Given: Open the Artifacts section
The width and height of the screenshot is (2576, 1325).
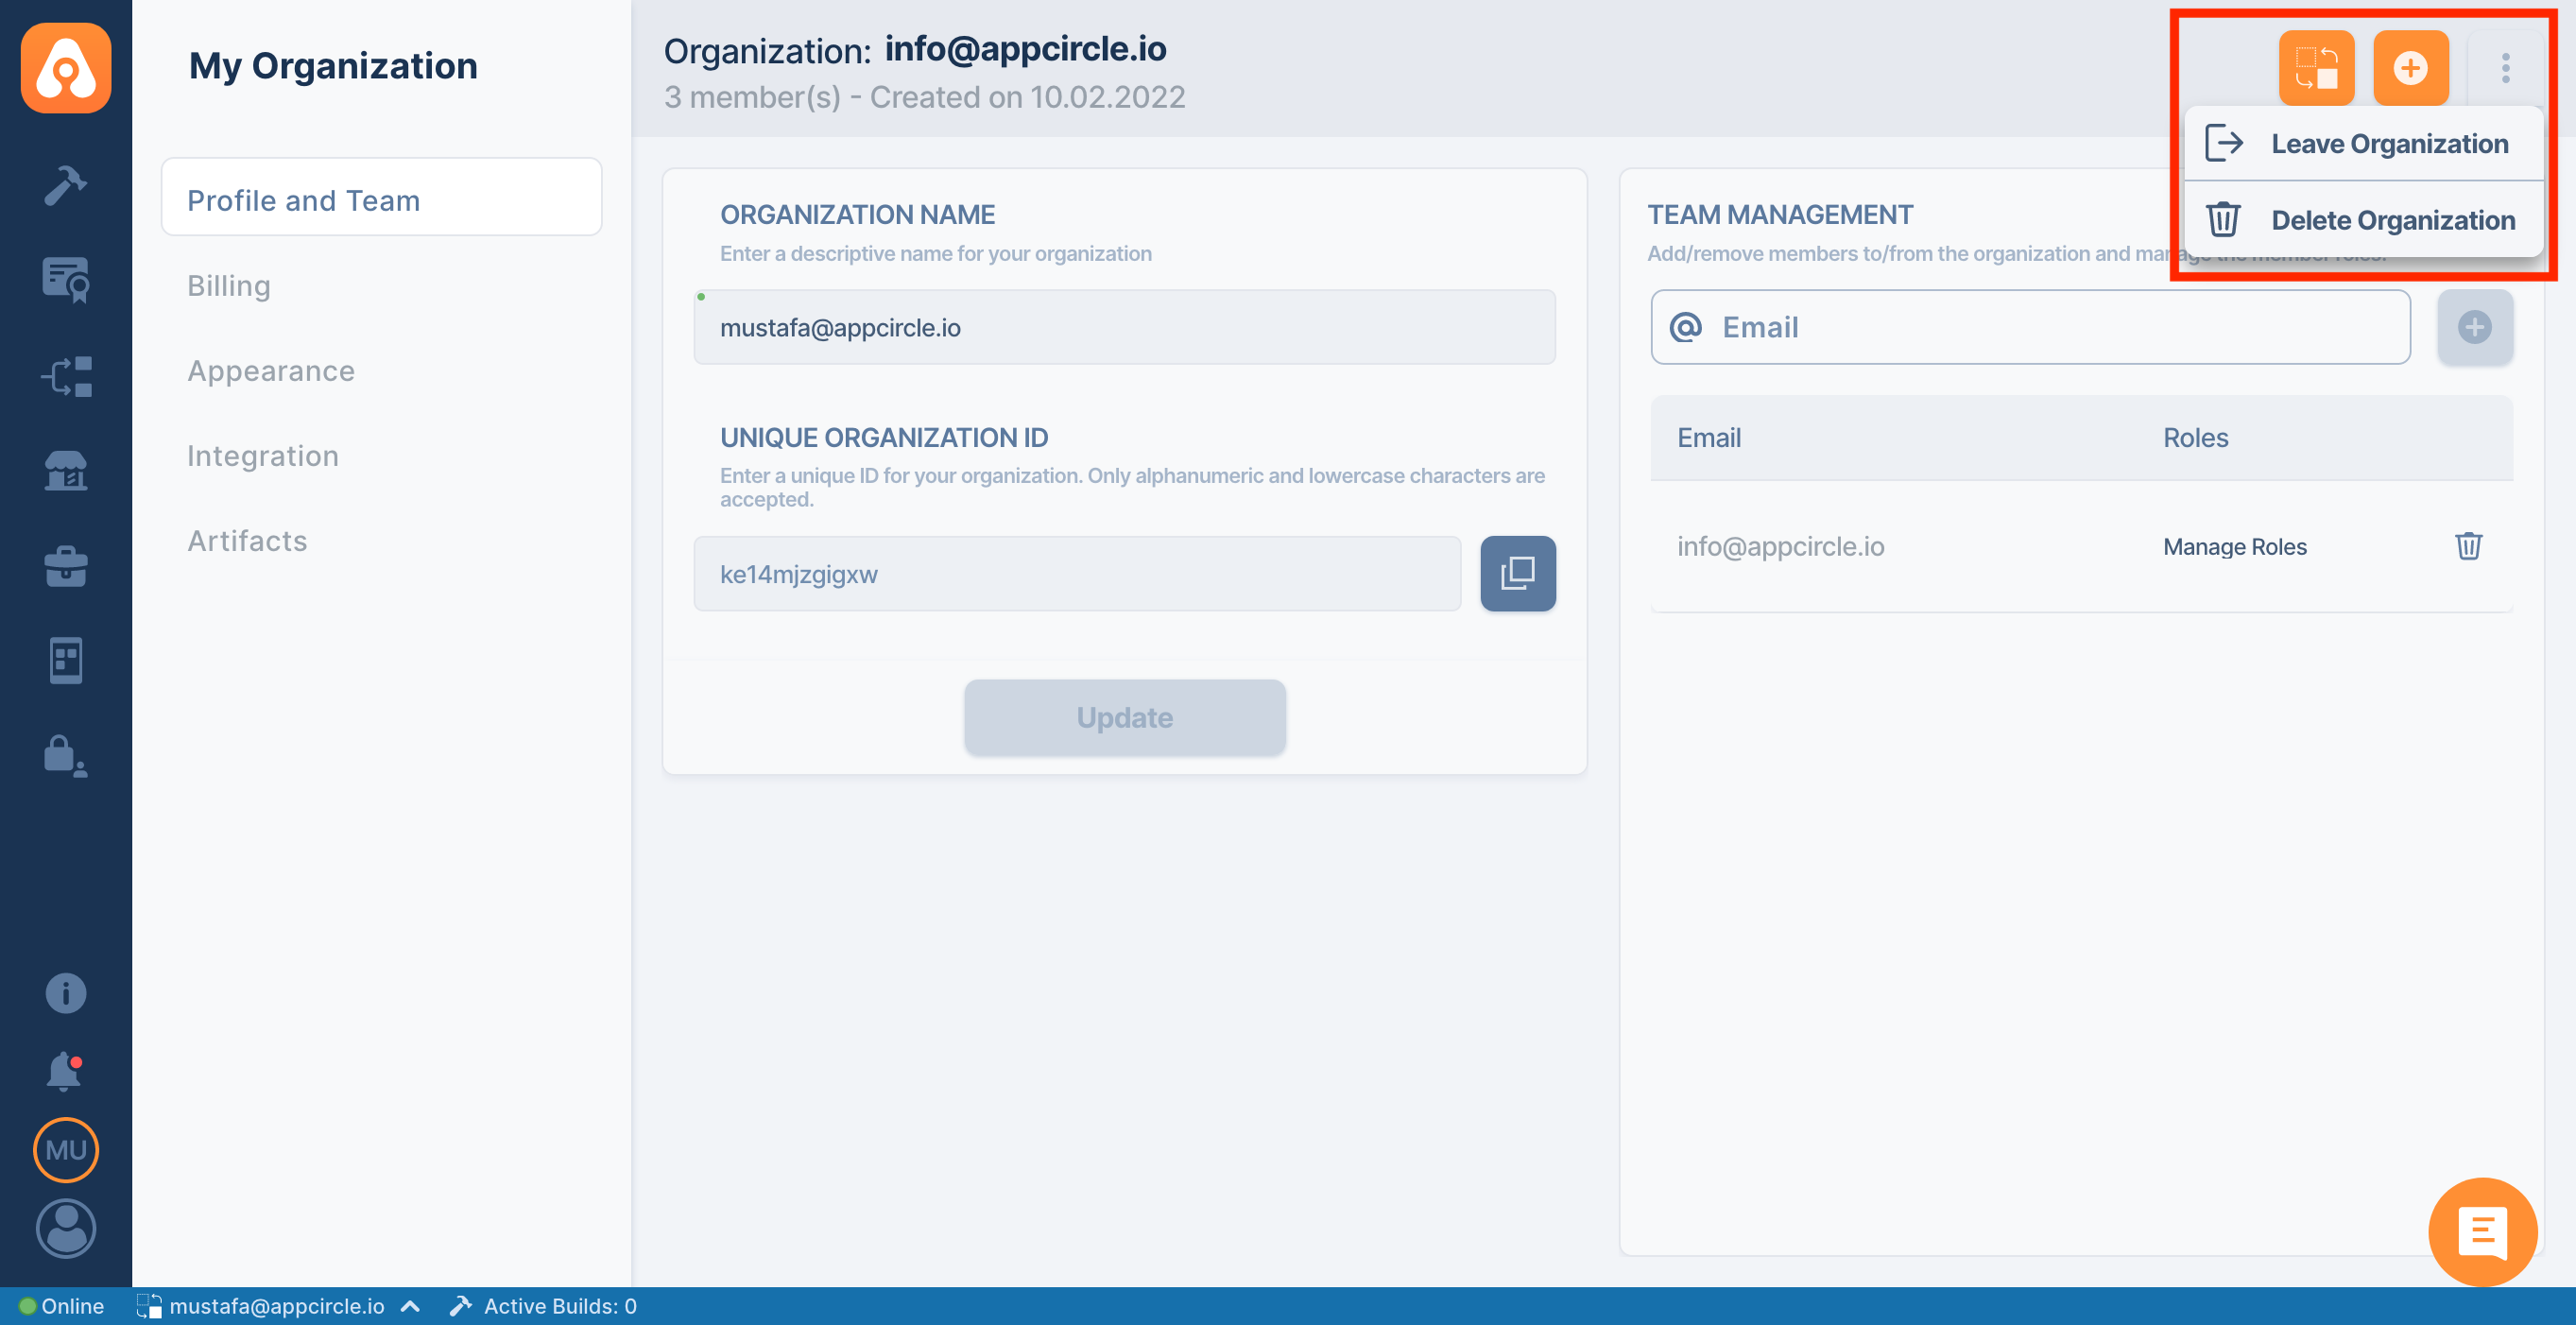Looking at the screenshot, I should coord(247,541).
